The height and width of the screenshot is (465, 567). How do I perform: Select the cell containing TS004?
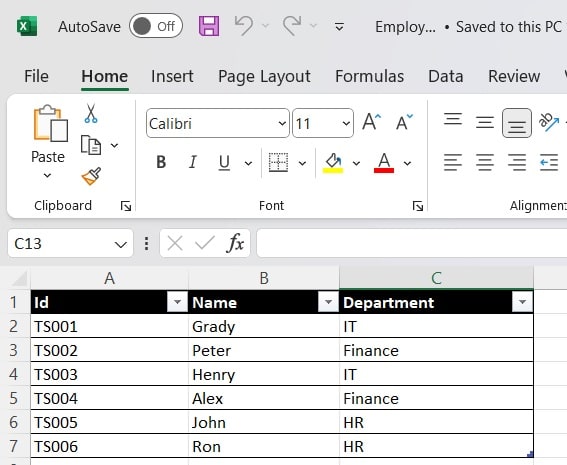(110, 398)
